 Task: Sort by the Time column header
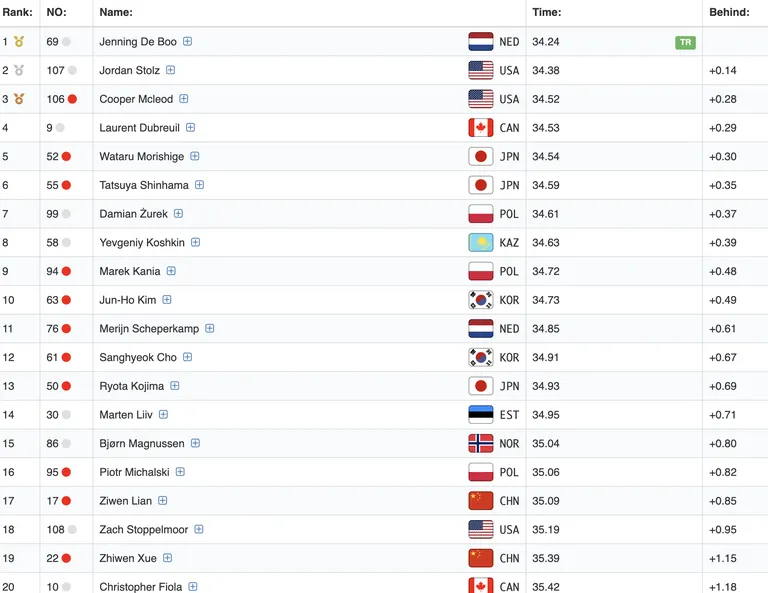pyautogui.click(x=547, y=12)
